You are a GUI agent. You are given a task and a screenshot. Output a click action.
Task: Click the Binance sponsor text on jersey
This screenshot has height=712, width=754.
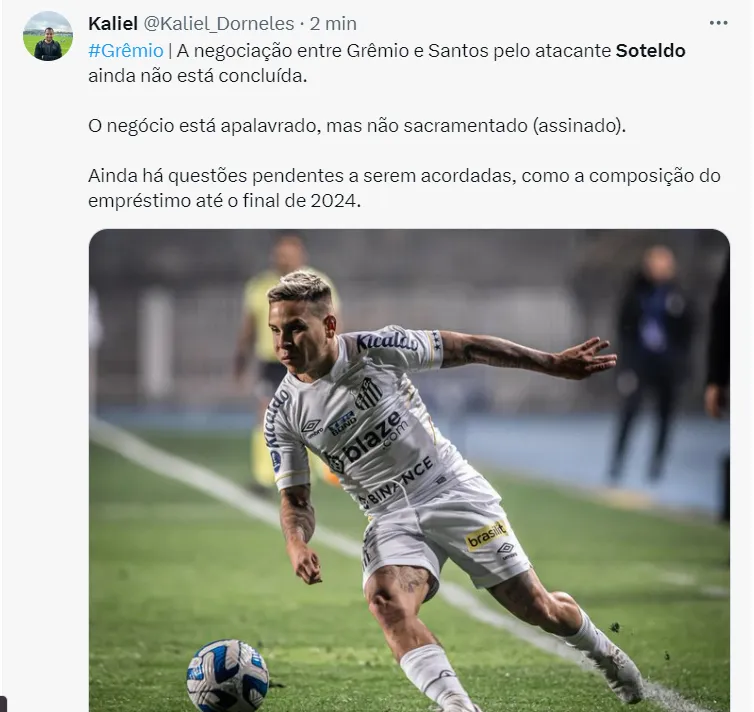397,483
